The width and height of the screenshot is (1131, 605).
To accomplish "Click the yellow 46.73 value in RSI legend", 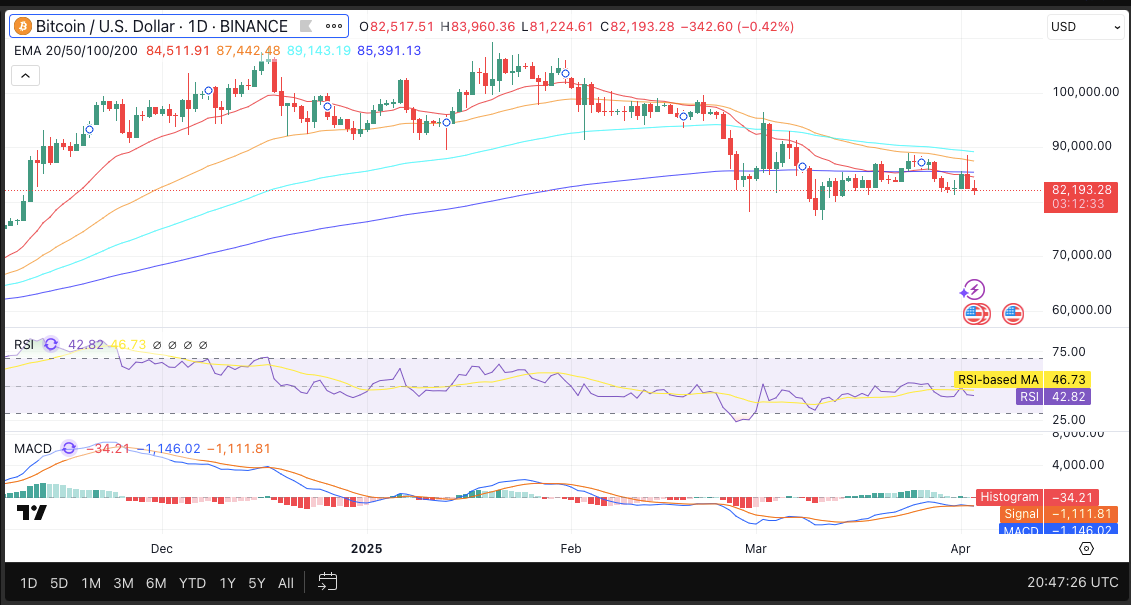I will pyautogui.click(x=128, y=345).
